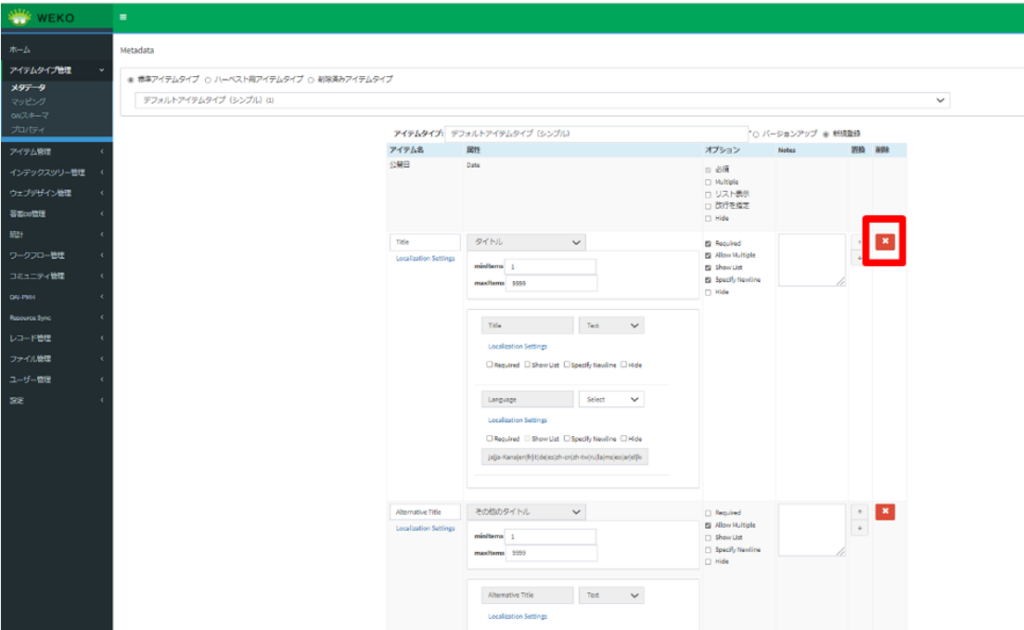Open the デフォルトアイテムタイプ (シンプル) selector
1024x630 pixels.
pyautogui.click(x=541, y=100)
